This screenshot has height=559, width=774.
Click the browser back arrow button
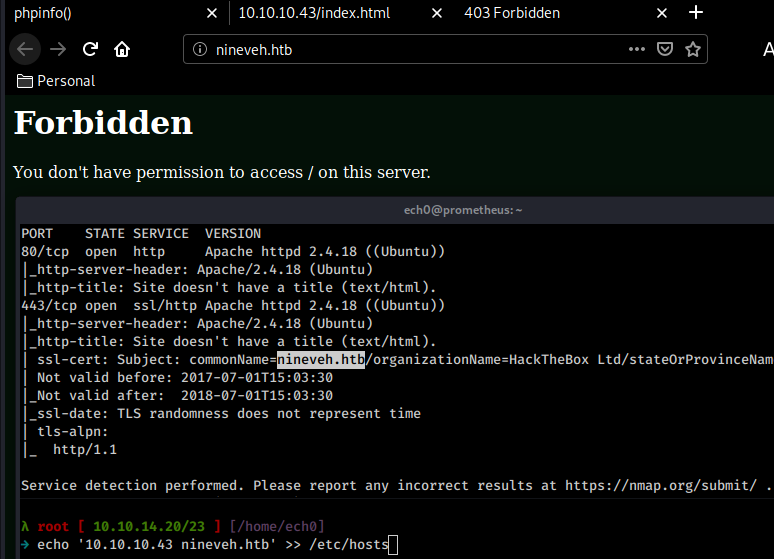coord(25,49)
